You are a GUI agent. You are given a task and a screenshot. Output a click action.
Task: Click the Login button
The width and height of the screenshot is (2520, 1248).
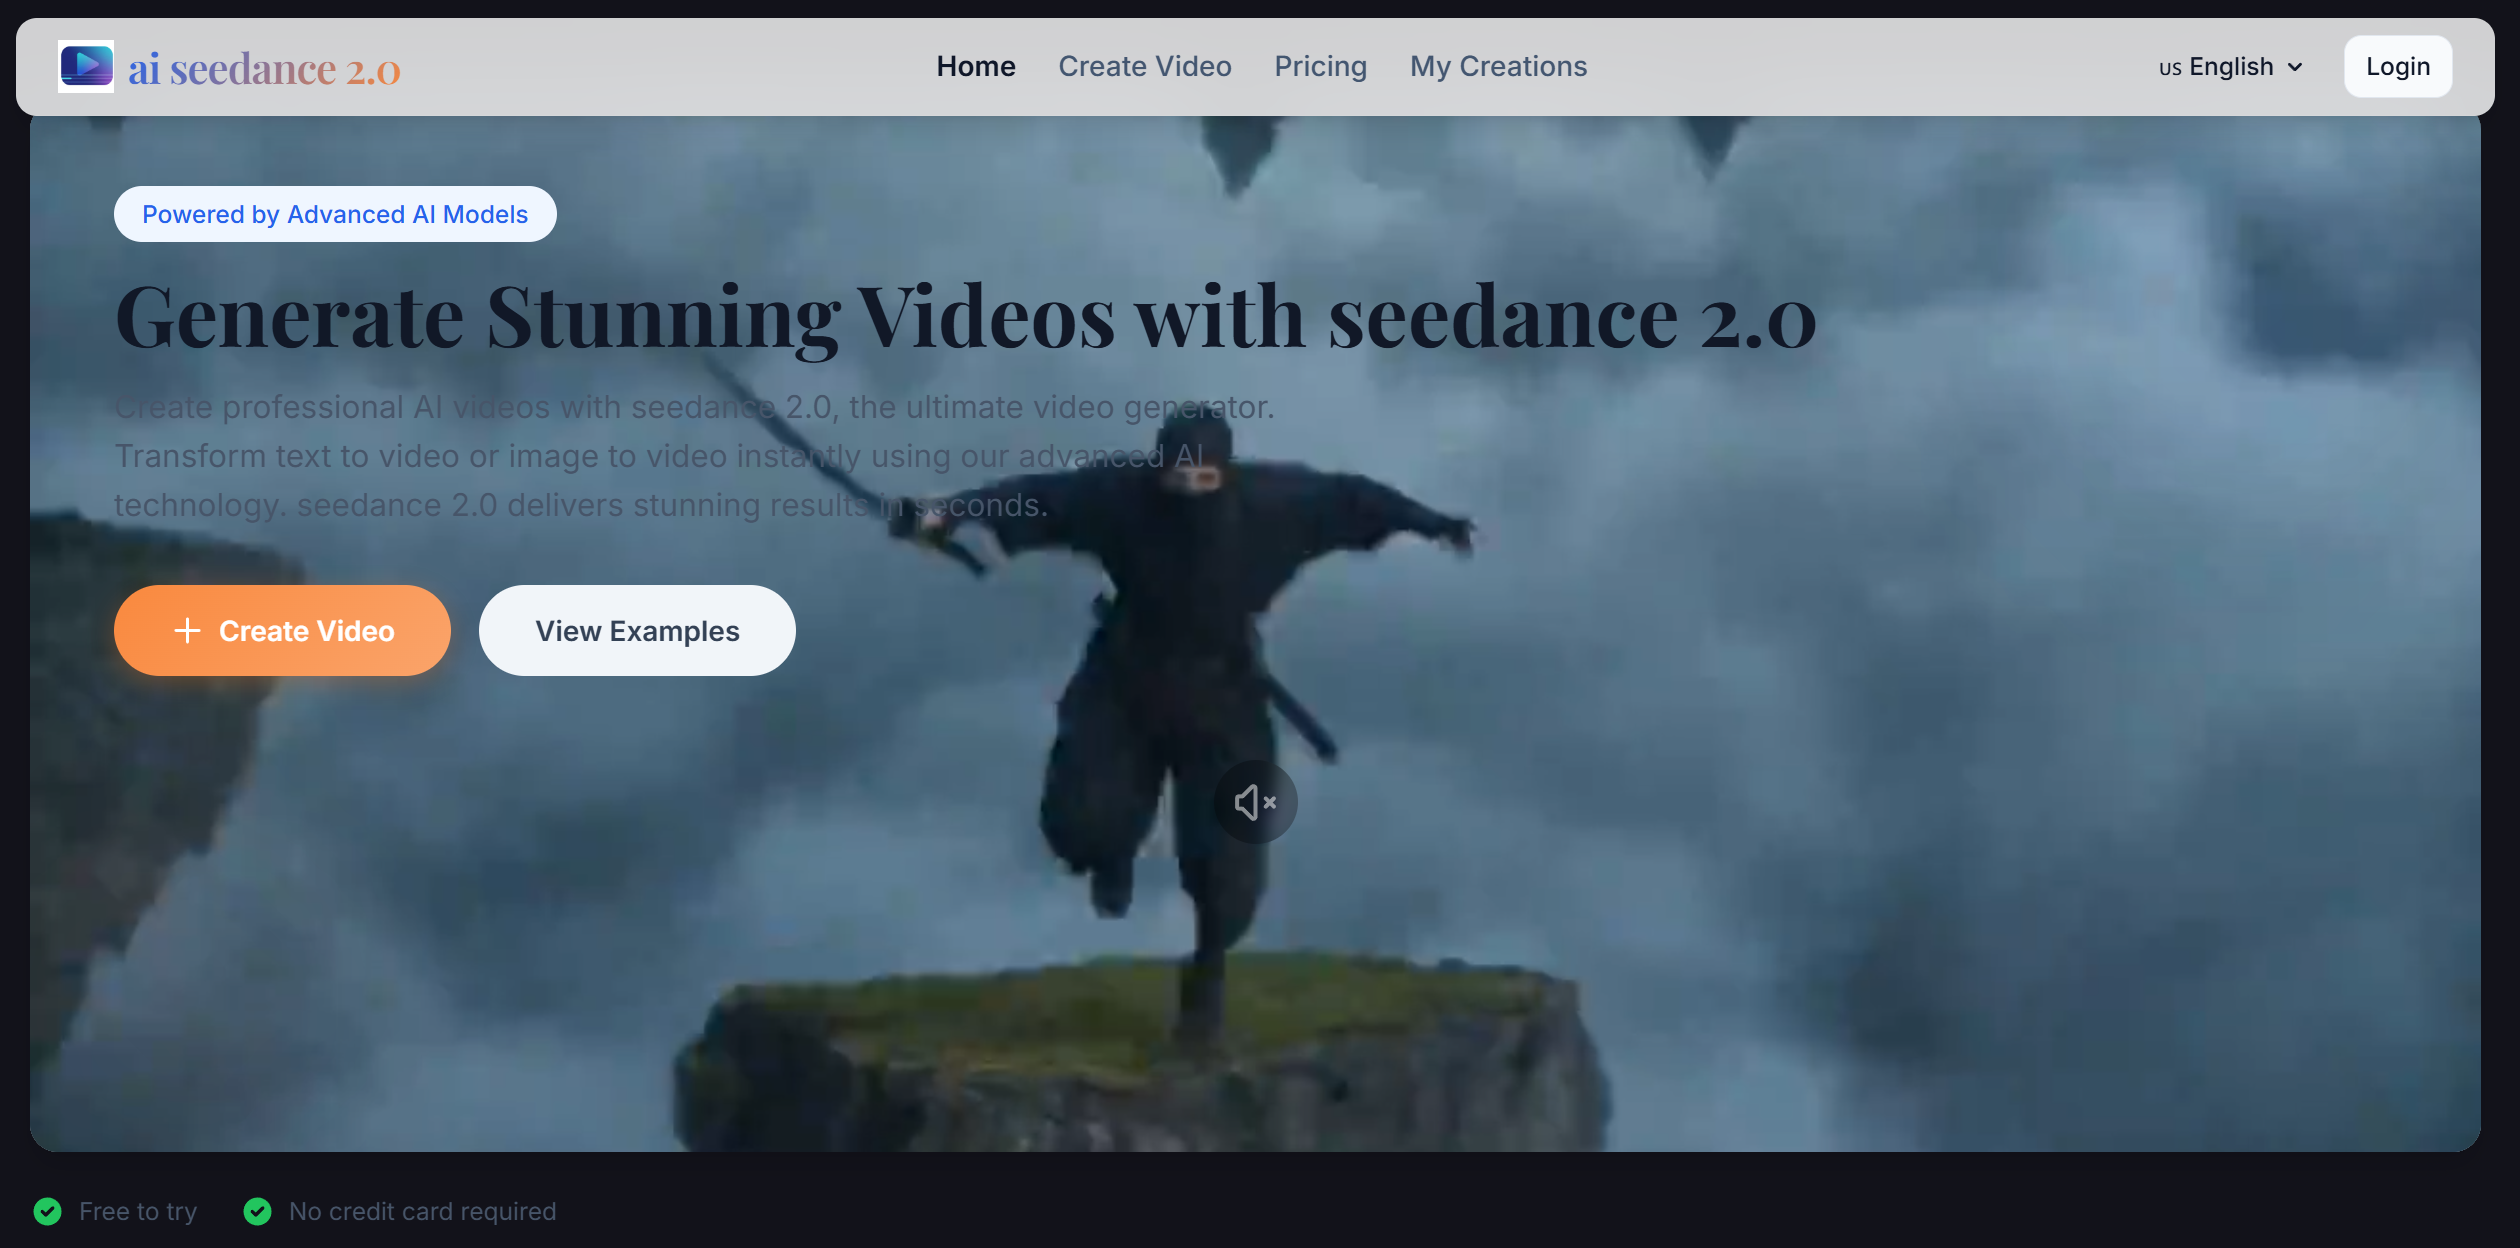(2397, 66)
